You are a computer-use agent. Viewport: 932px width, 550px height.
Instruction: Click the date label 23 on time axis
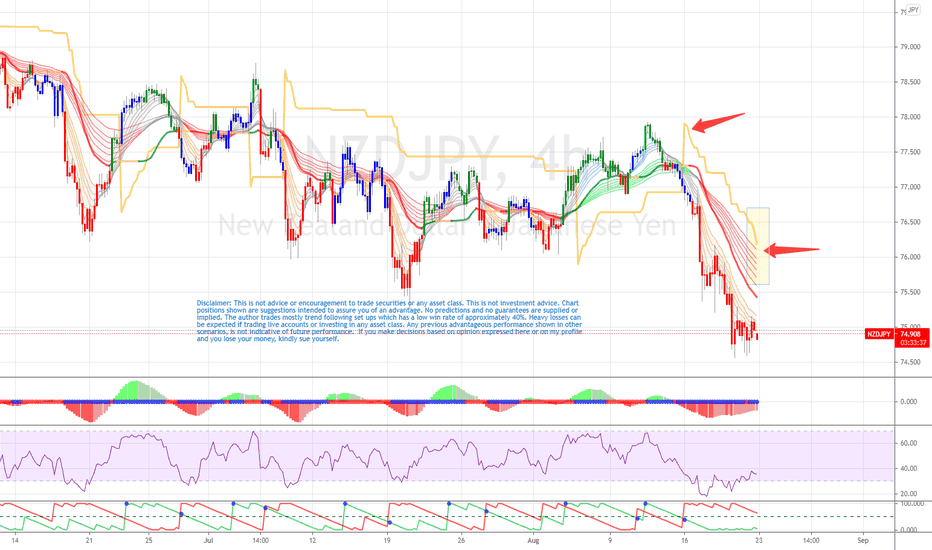point(759,540)
